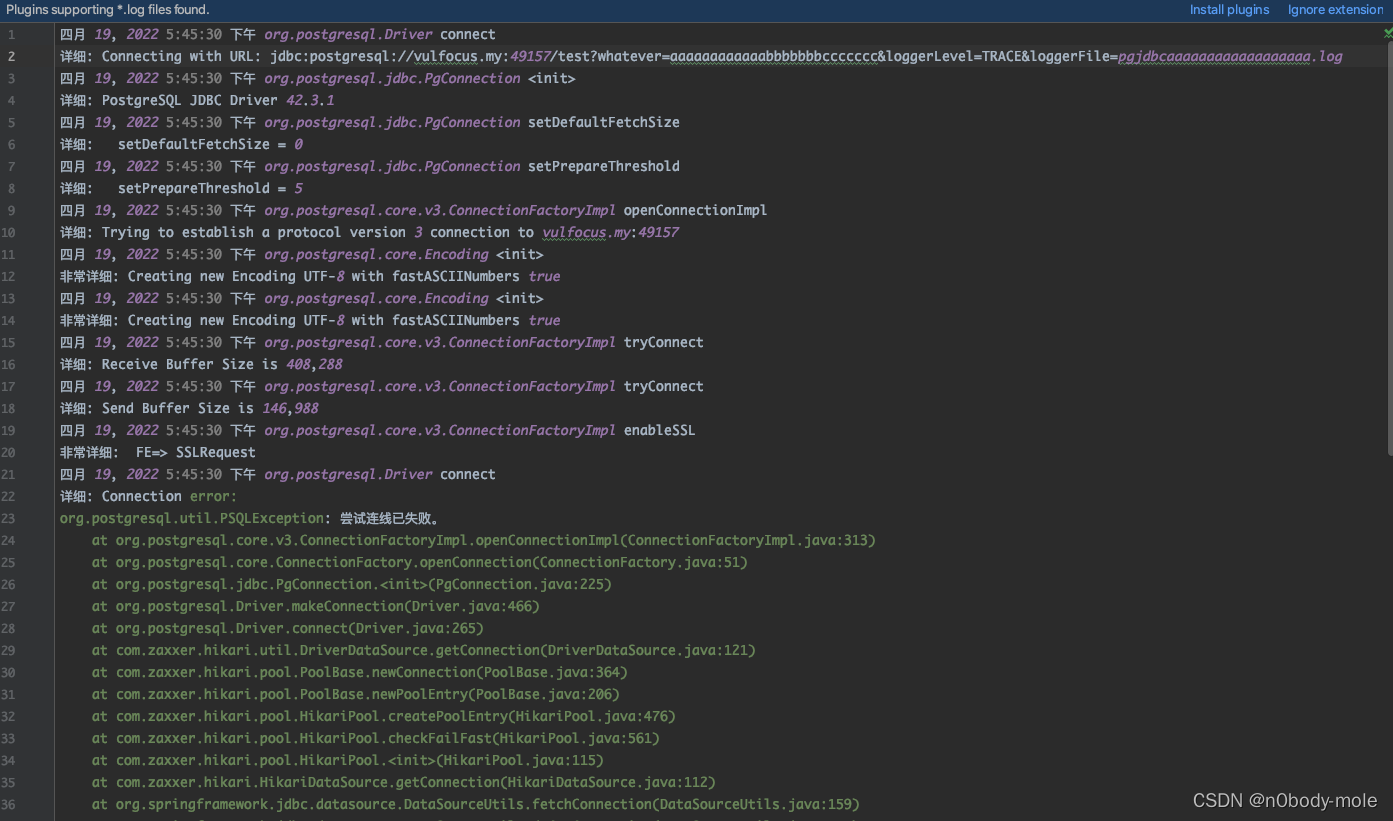Click the Install plugins link
The width and height of the screenshot is (1393, 821).
click(1229, 9)
